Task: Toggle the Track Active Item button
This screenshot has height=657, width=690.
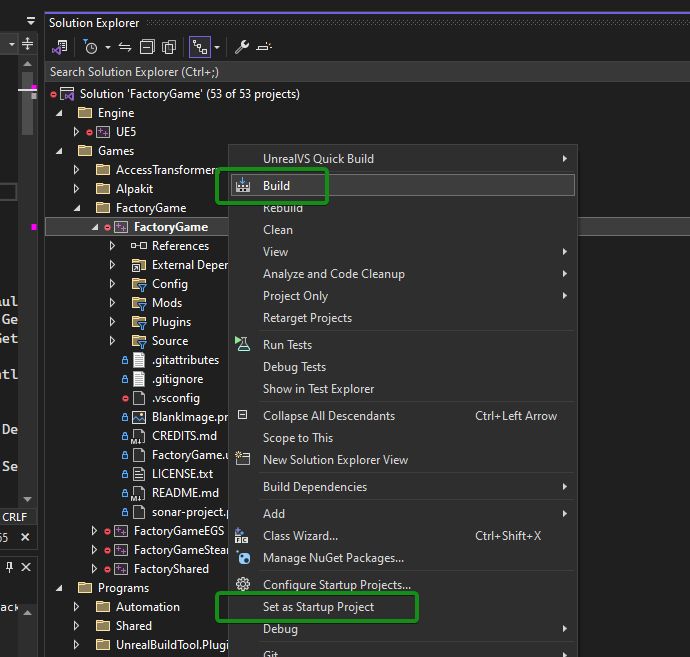Action: [200, 47]
